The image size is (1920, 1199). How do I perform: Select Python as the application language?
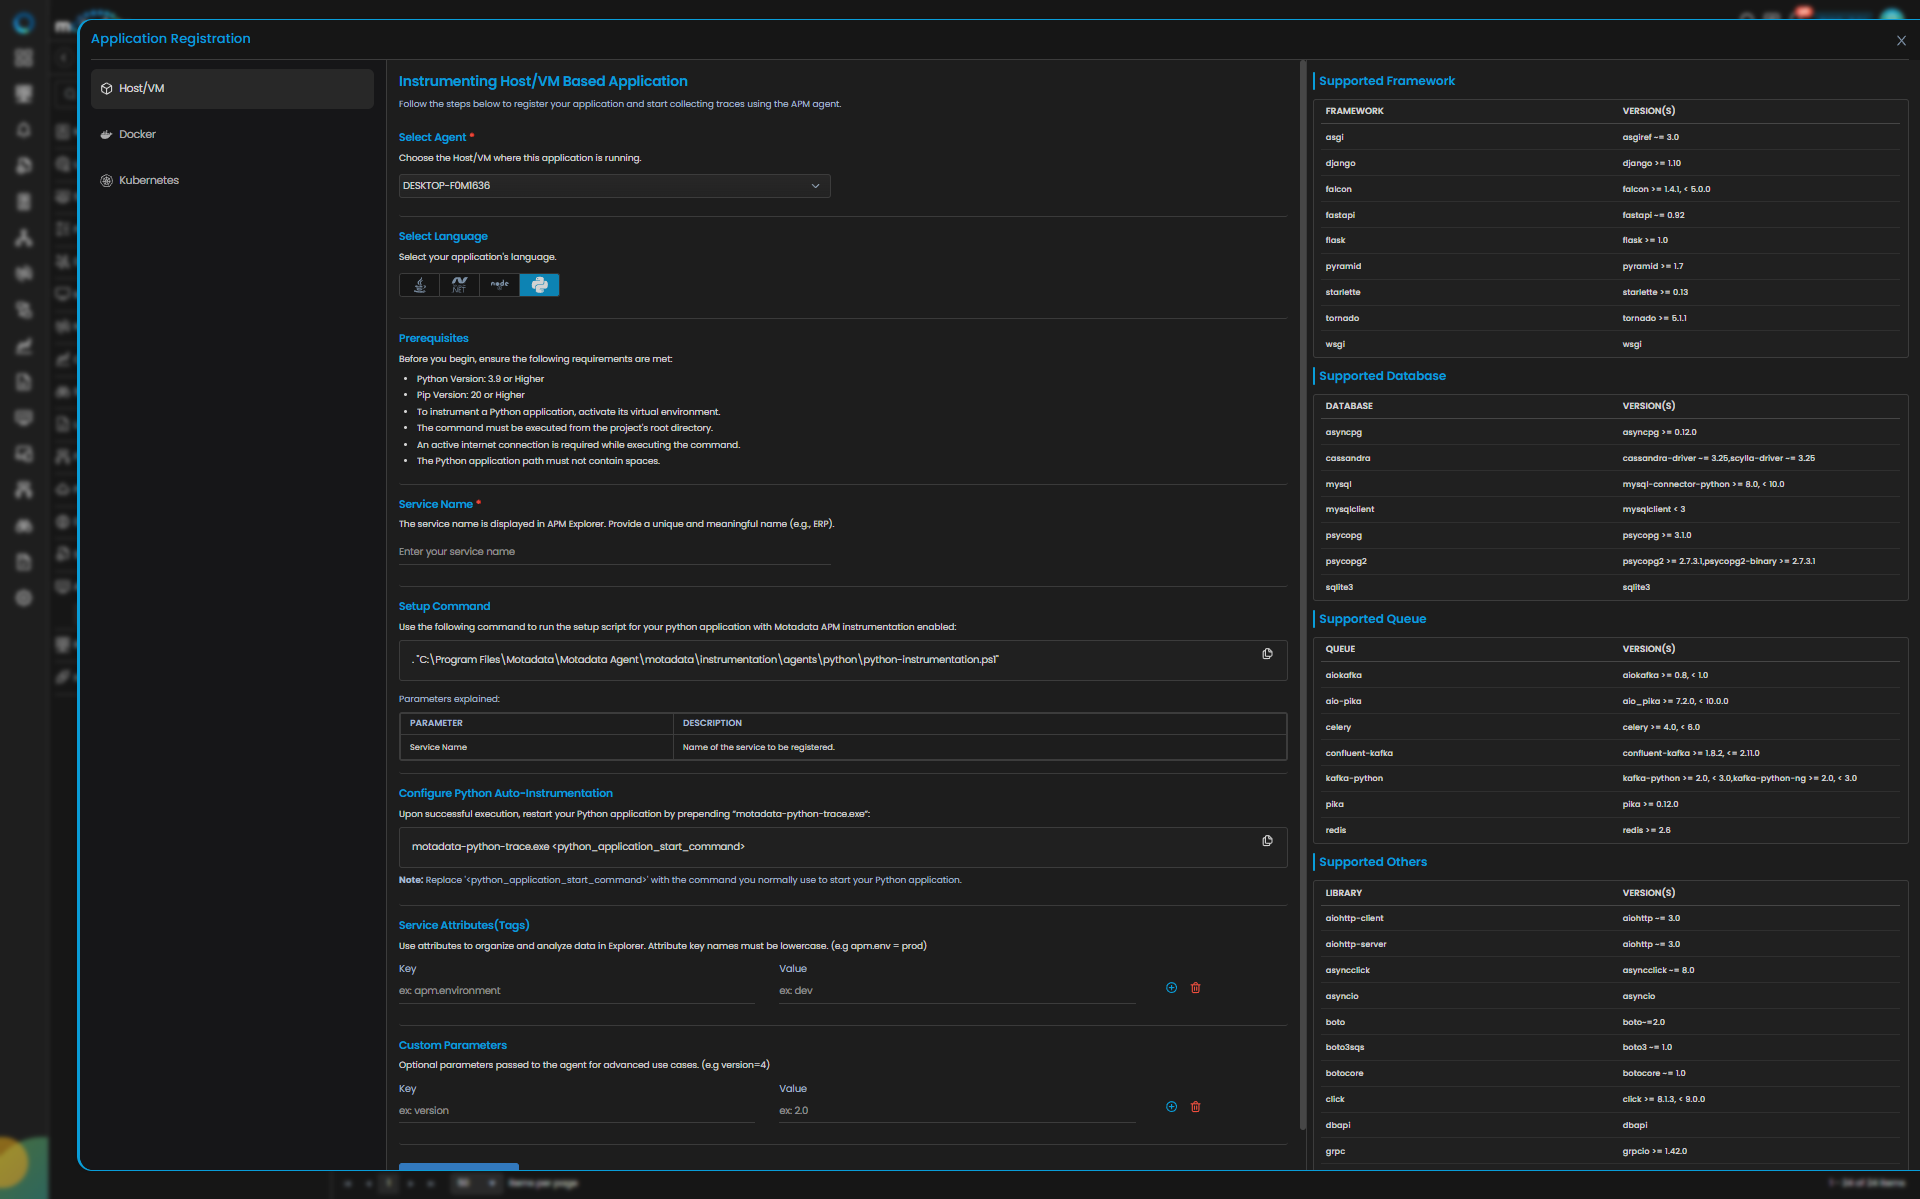click(x=539, y=285)
